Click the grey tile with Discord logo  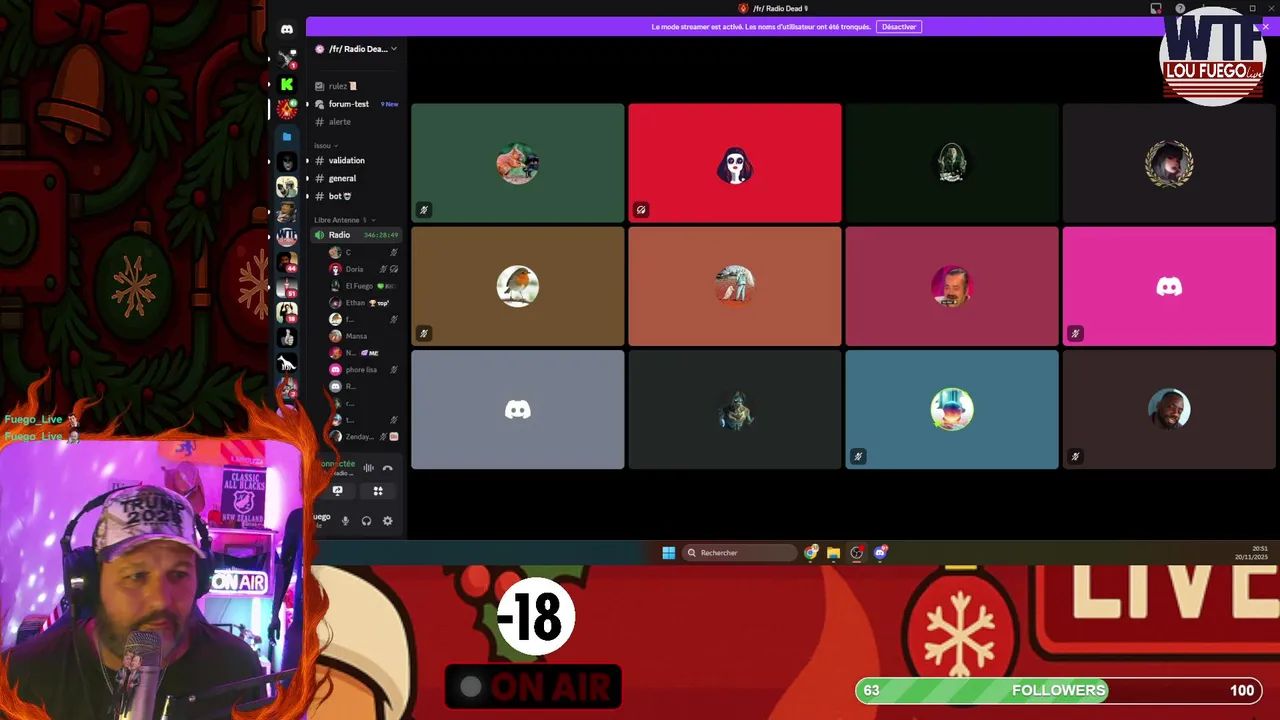click(x=518, y=409)
